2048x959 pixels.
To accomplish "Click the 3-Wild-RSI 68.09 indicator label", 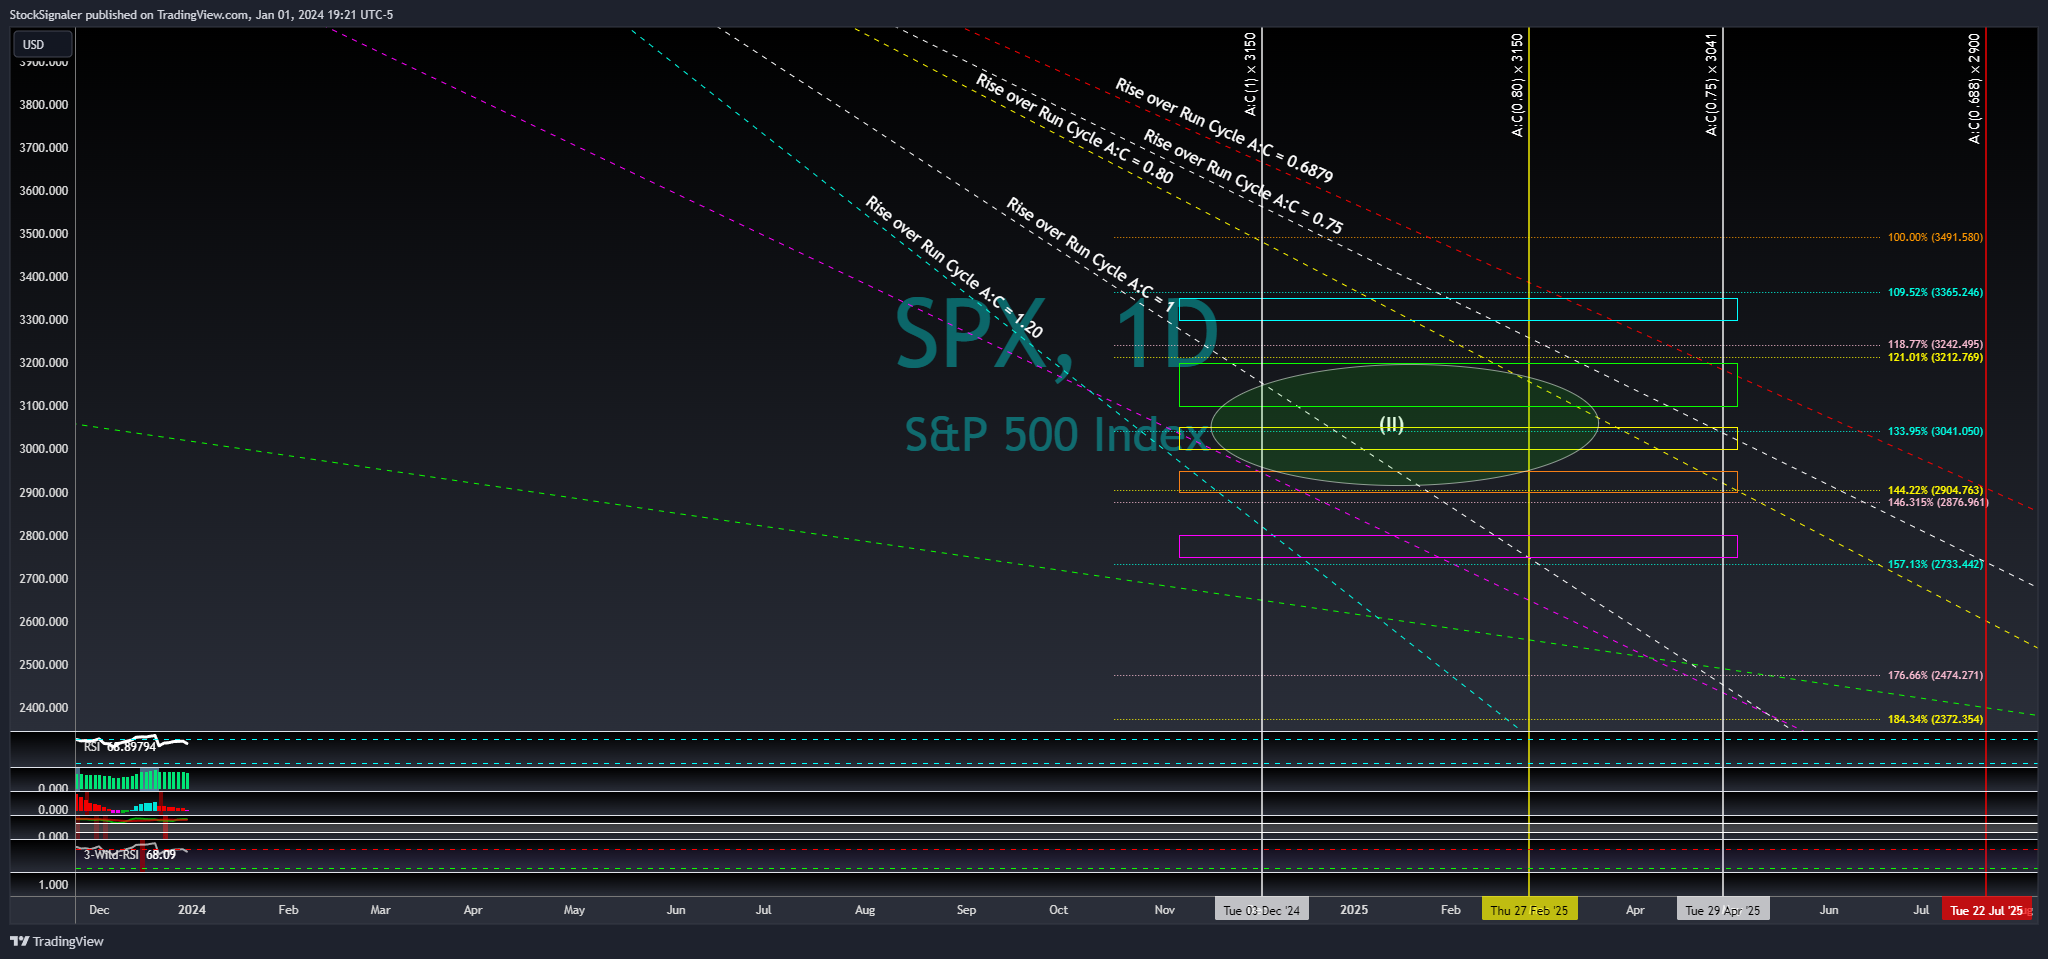I will pyautogui.click(x=130, y=855).
